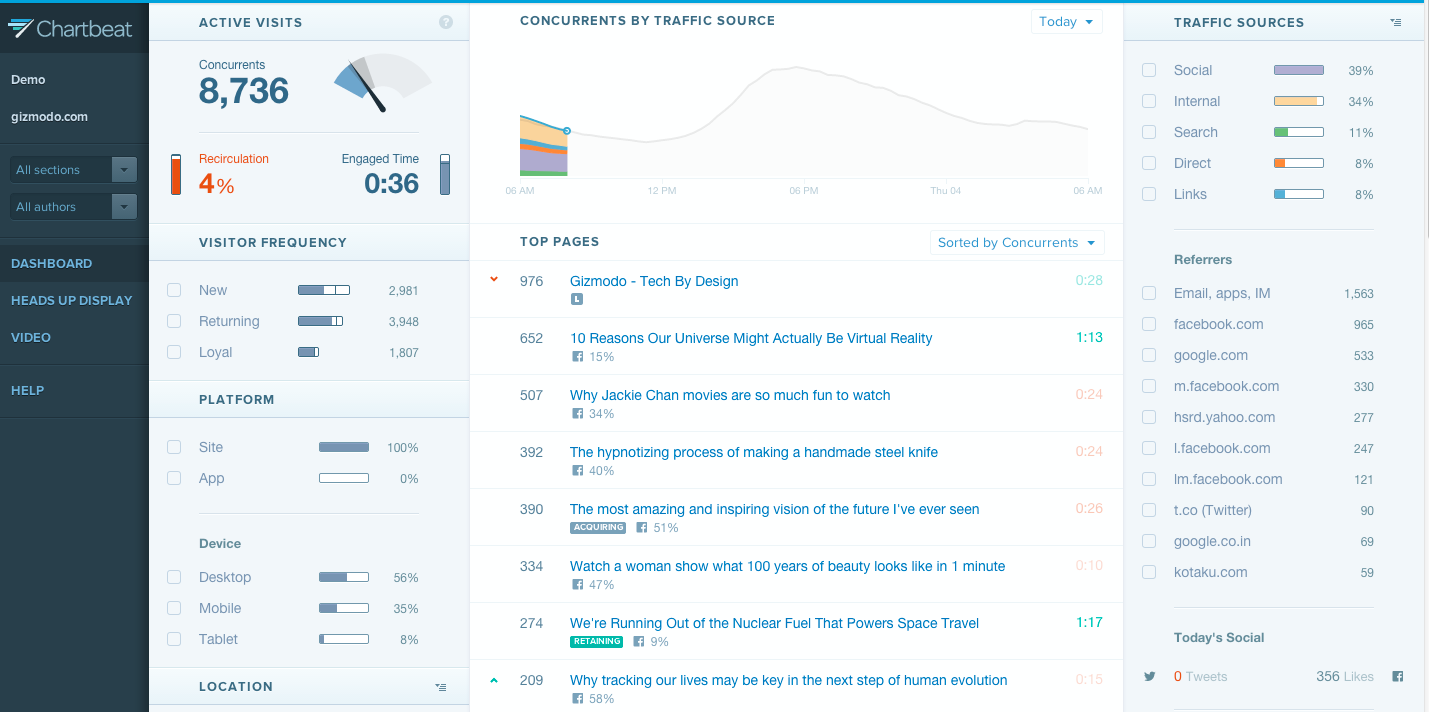Click the concurrents gauge dial

pos(382,82)
